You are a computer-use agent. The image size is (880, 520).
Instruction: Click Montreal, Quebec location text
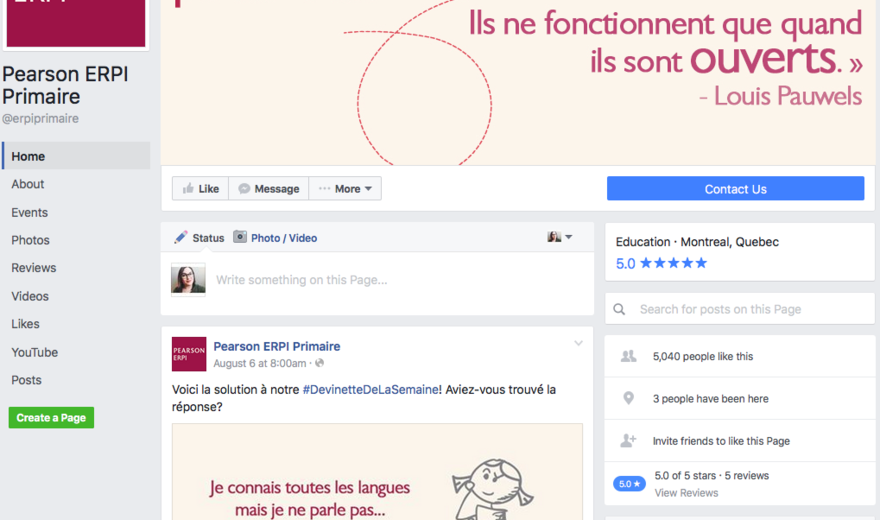coord(730,242)
